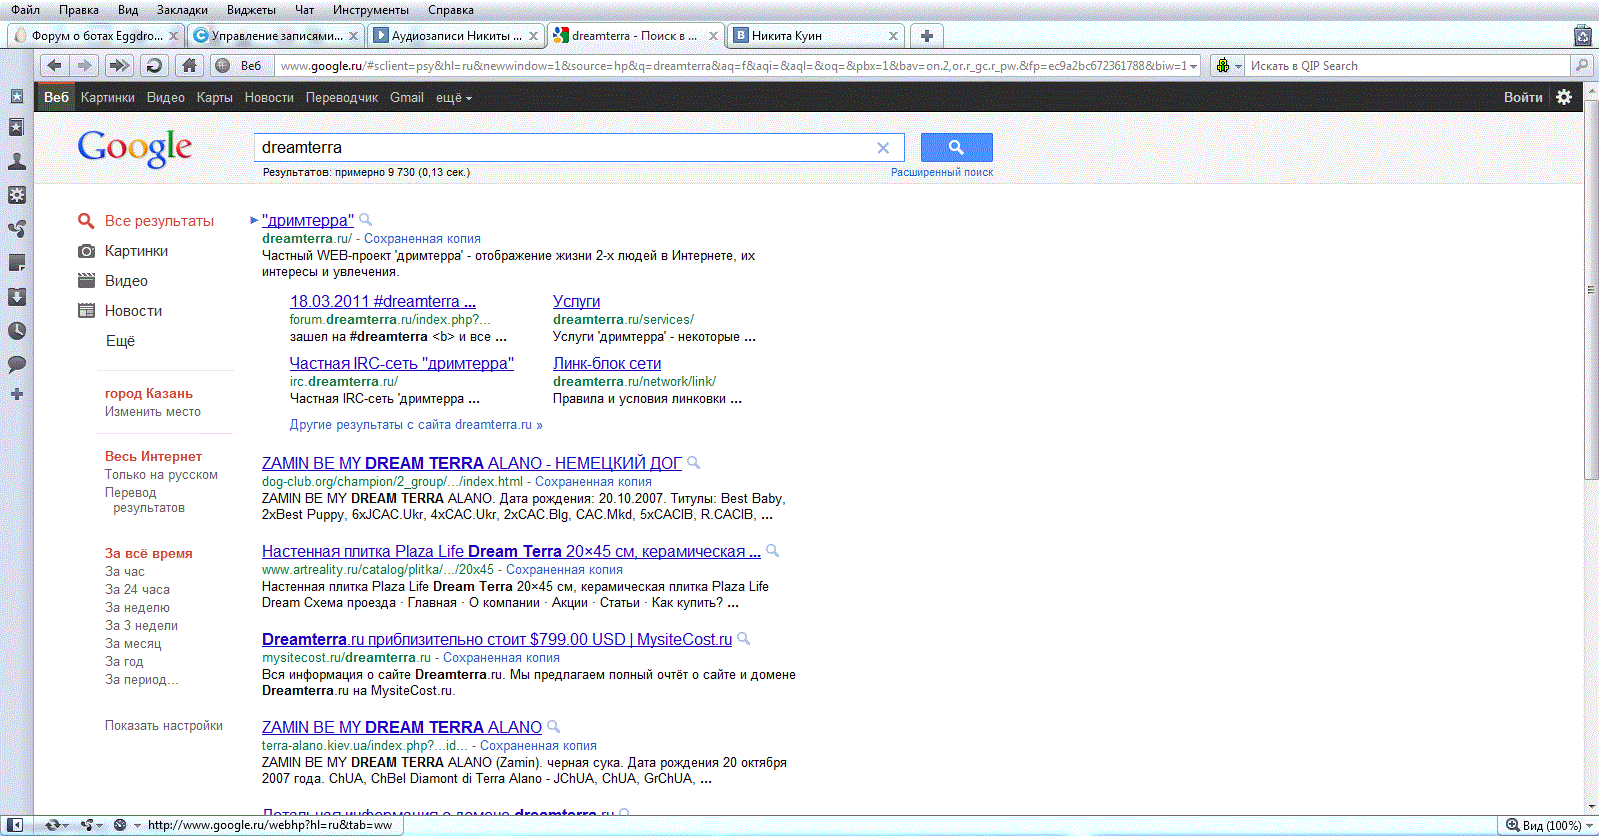Select "Видео" in the left search categories

126,281
